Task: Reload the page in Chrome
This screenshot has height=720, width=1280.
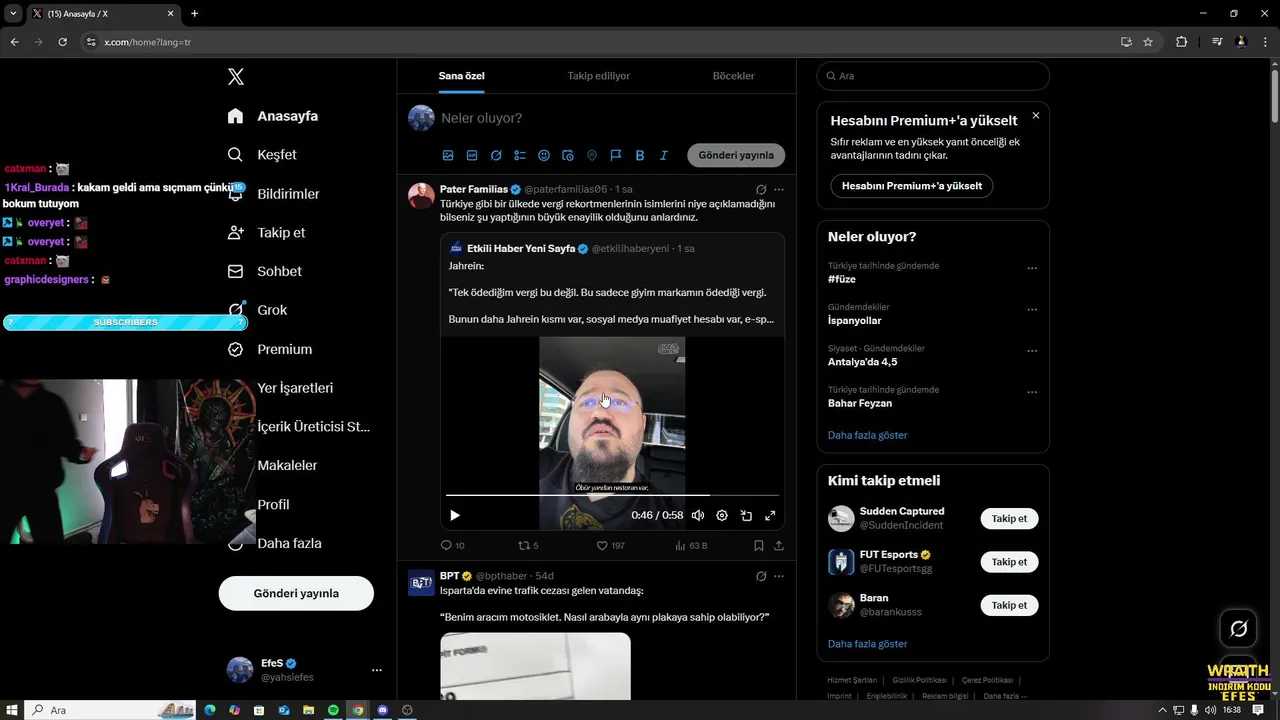Action: [x=63, y=42]
